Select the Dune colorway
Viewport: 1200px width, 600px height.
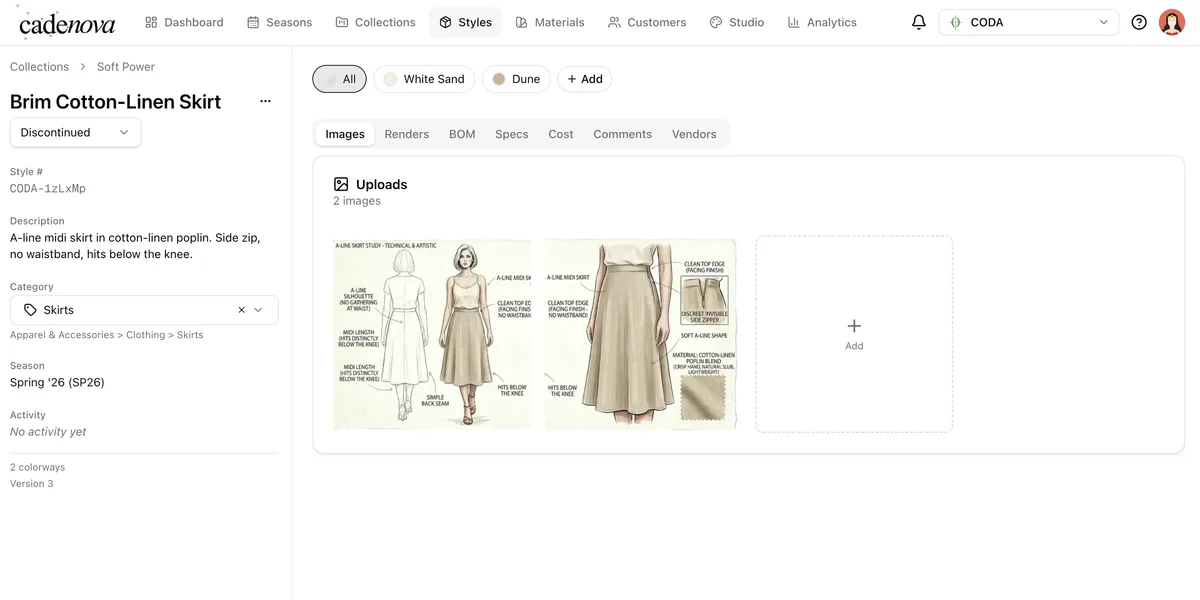click(x=516, y=79)
